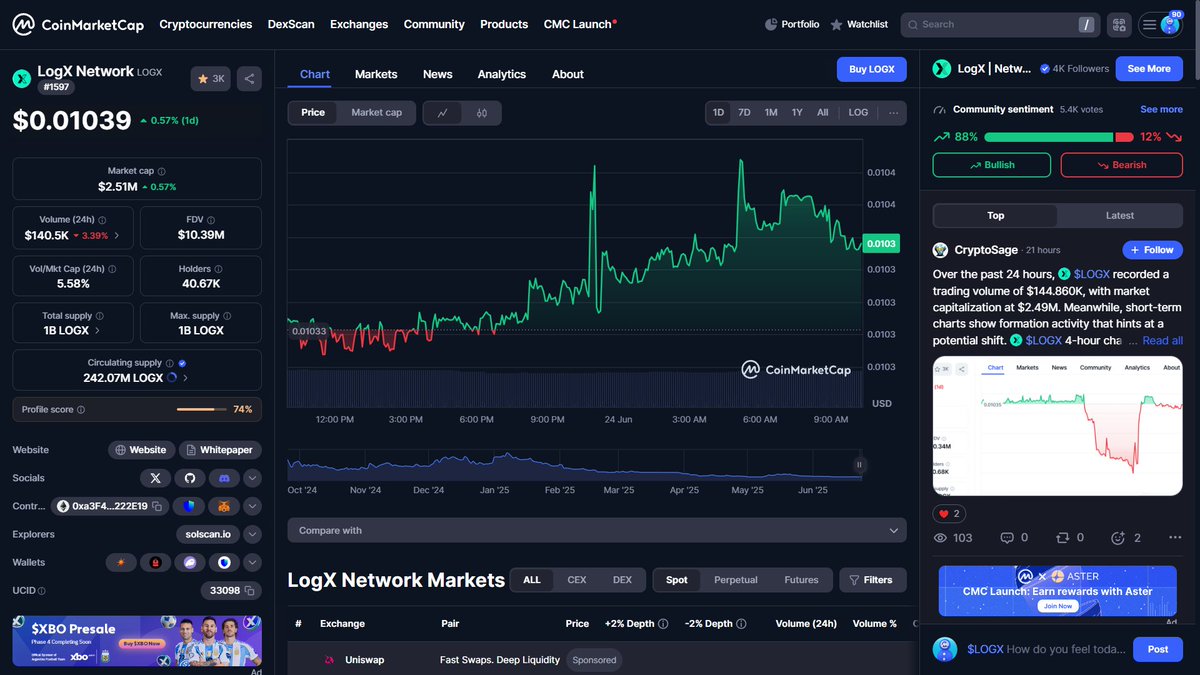Switch to line chart icon
Image resolution: width=1200 pixels, height=675 pixels.
point(442,113)
